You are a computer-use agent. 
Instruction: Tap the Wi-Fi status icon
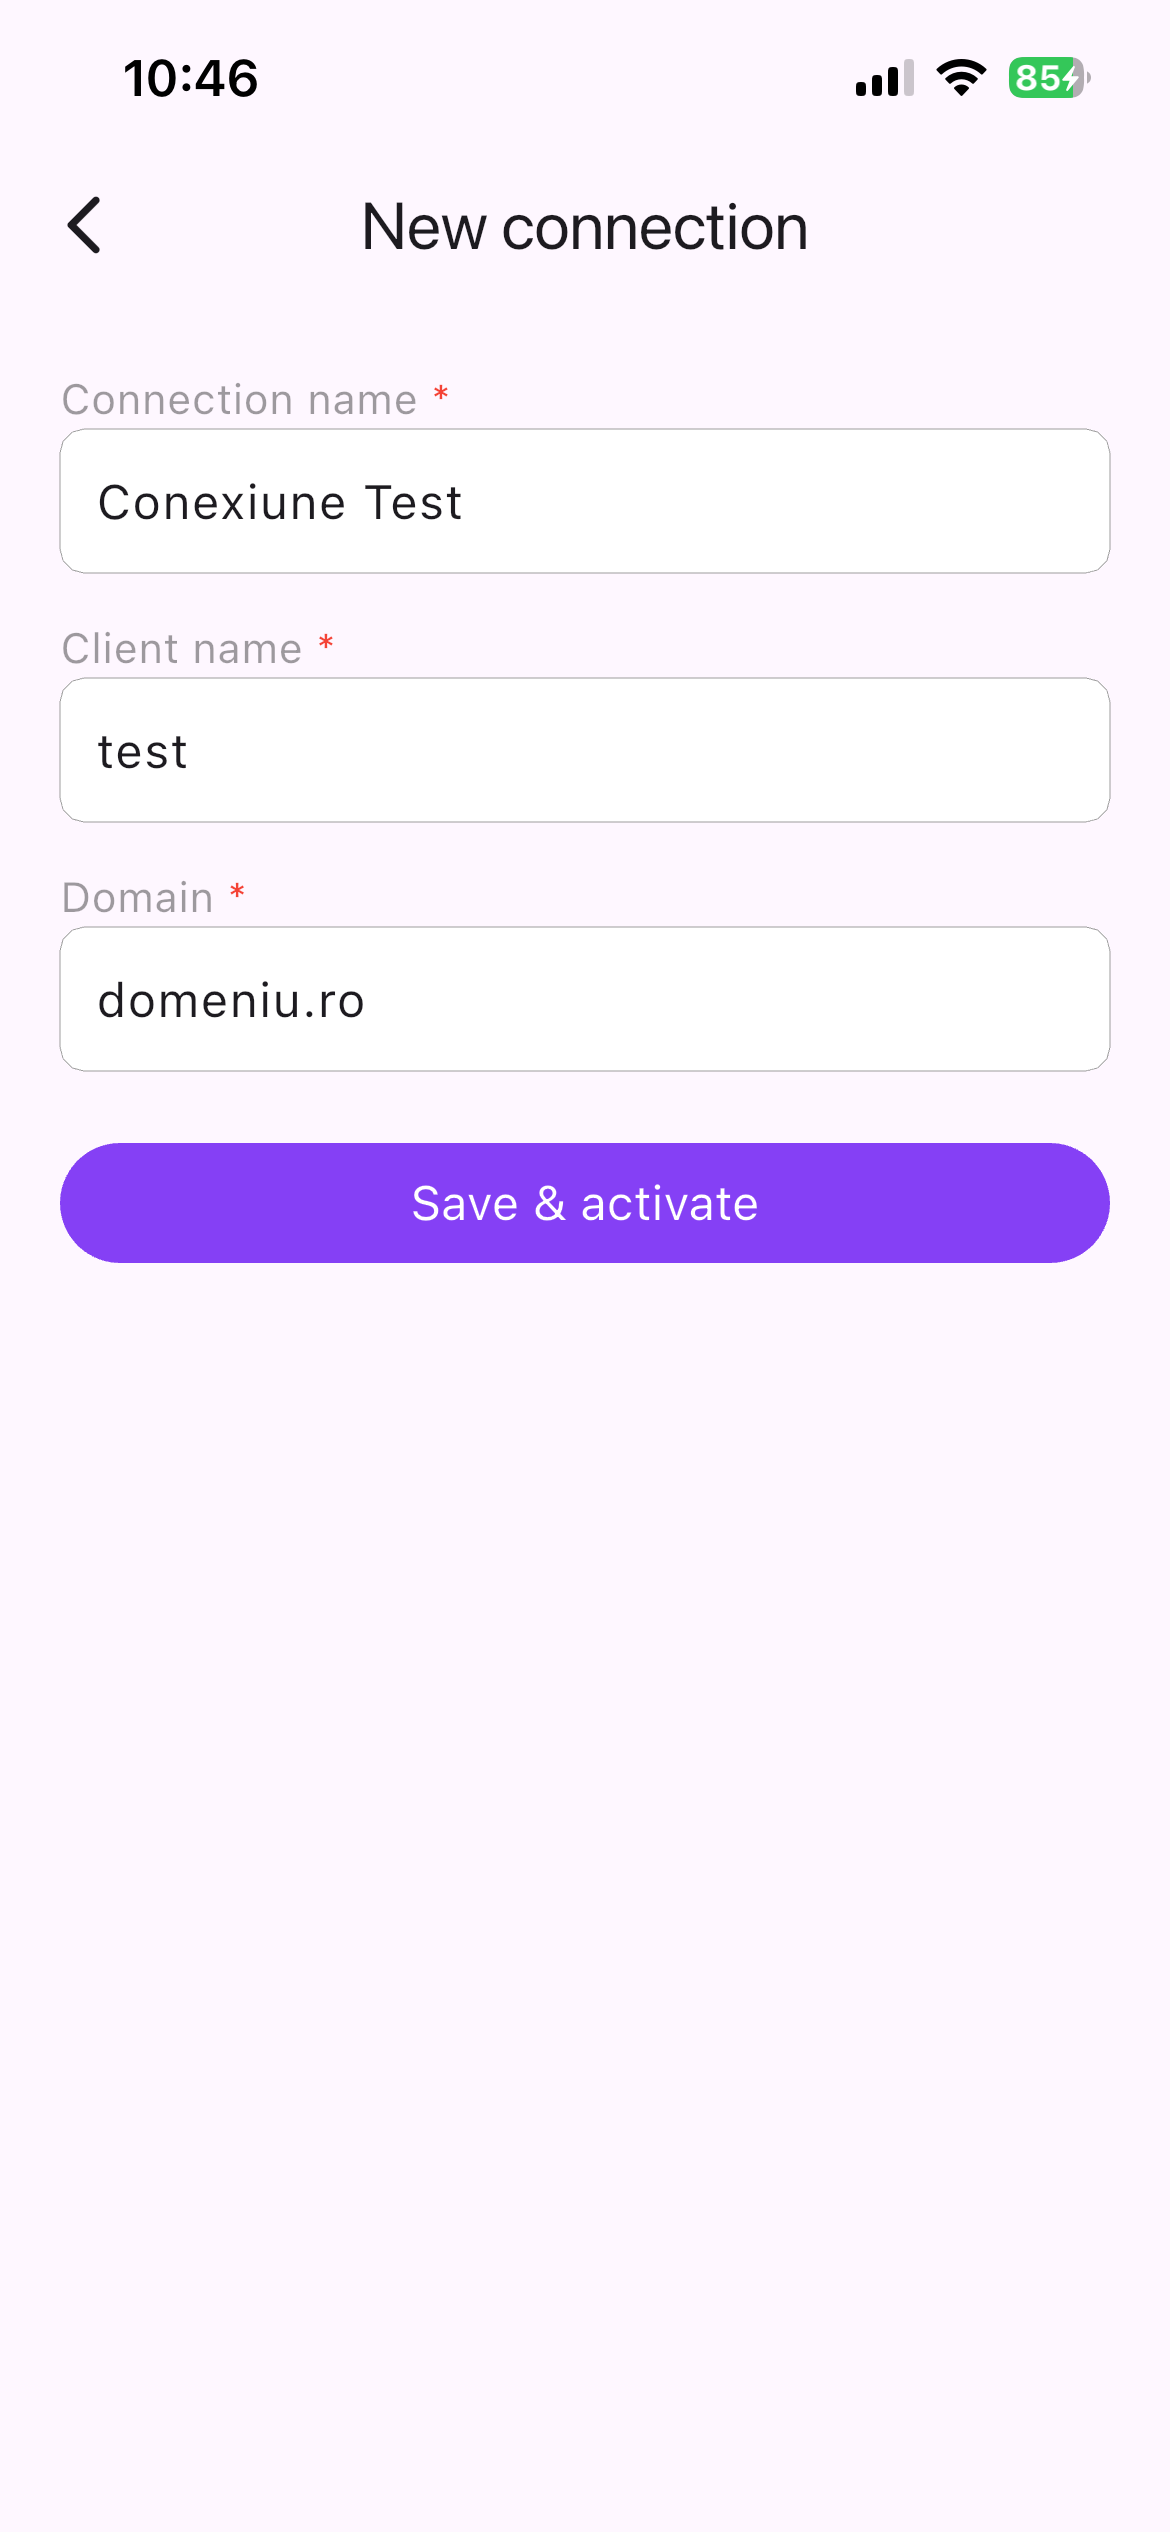point(961,78)
